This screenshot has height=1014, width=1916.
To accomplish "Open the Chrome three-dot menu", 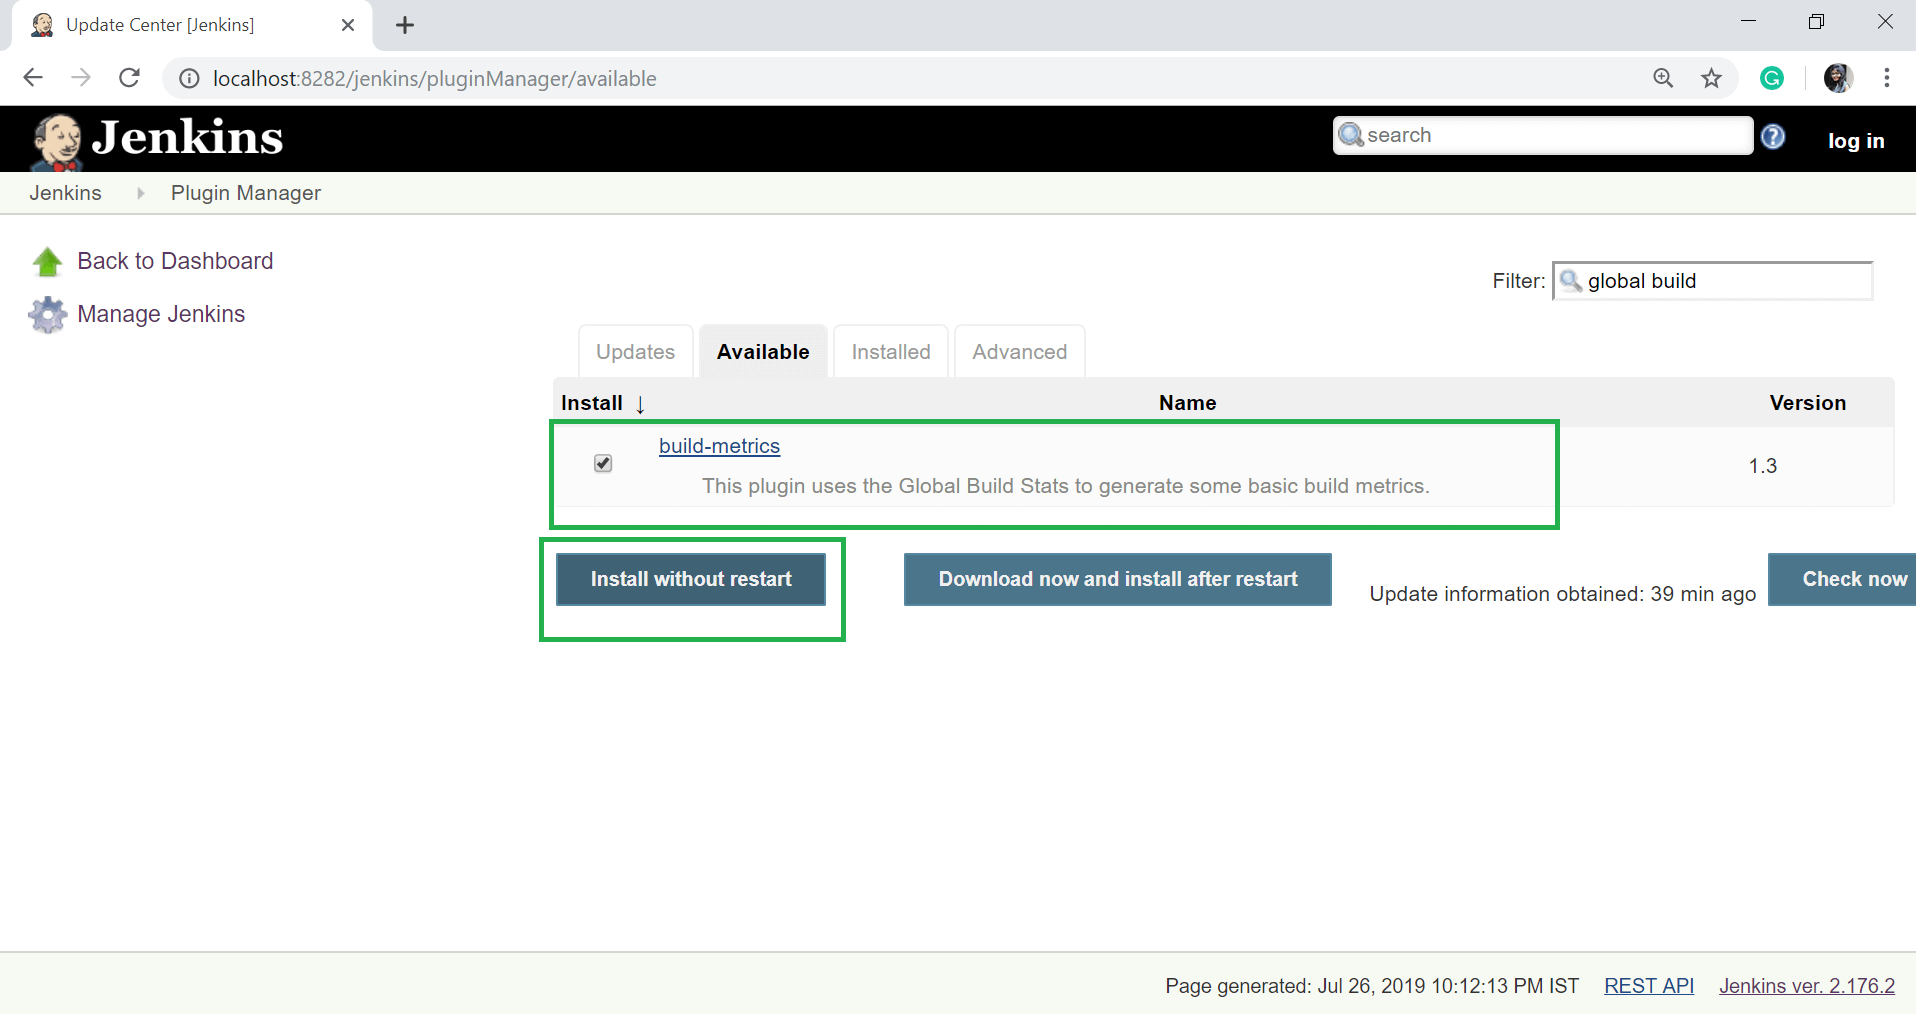I will click(1886, 78).
